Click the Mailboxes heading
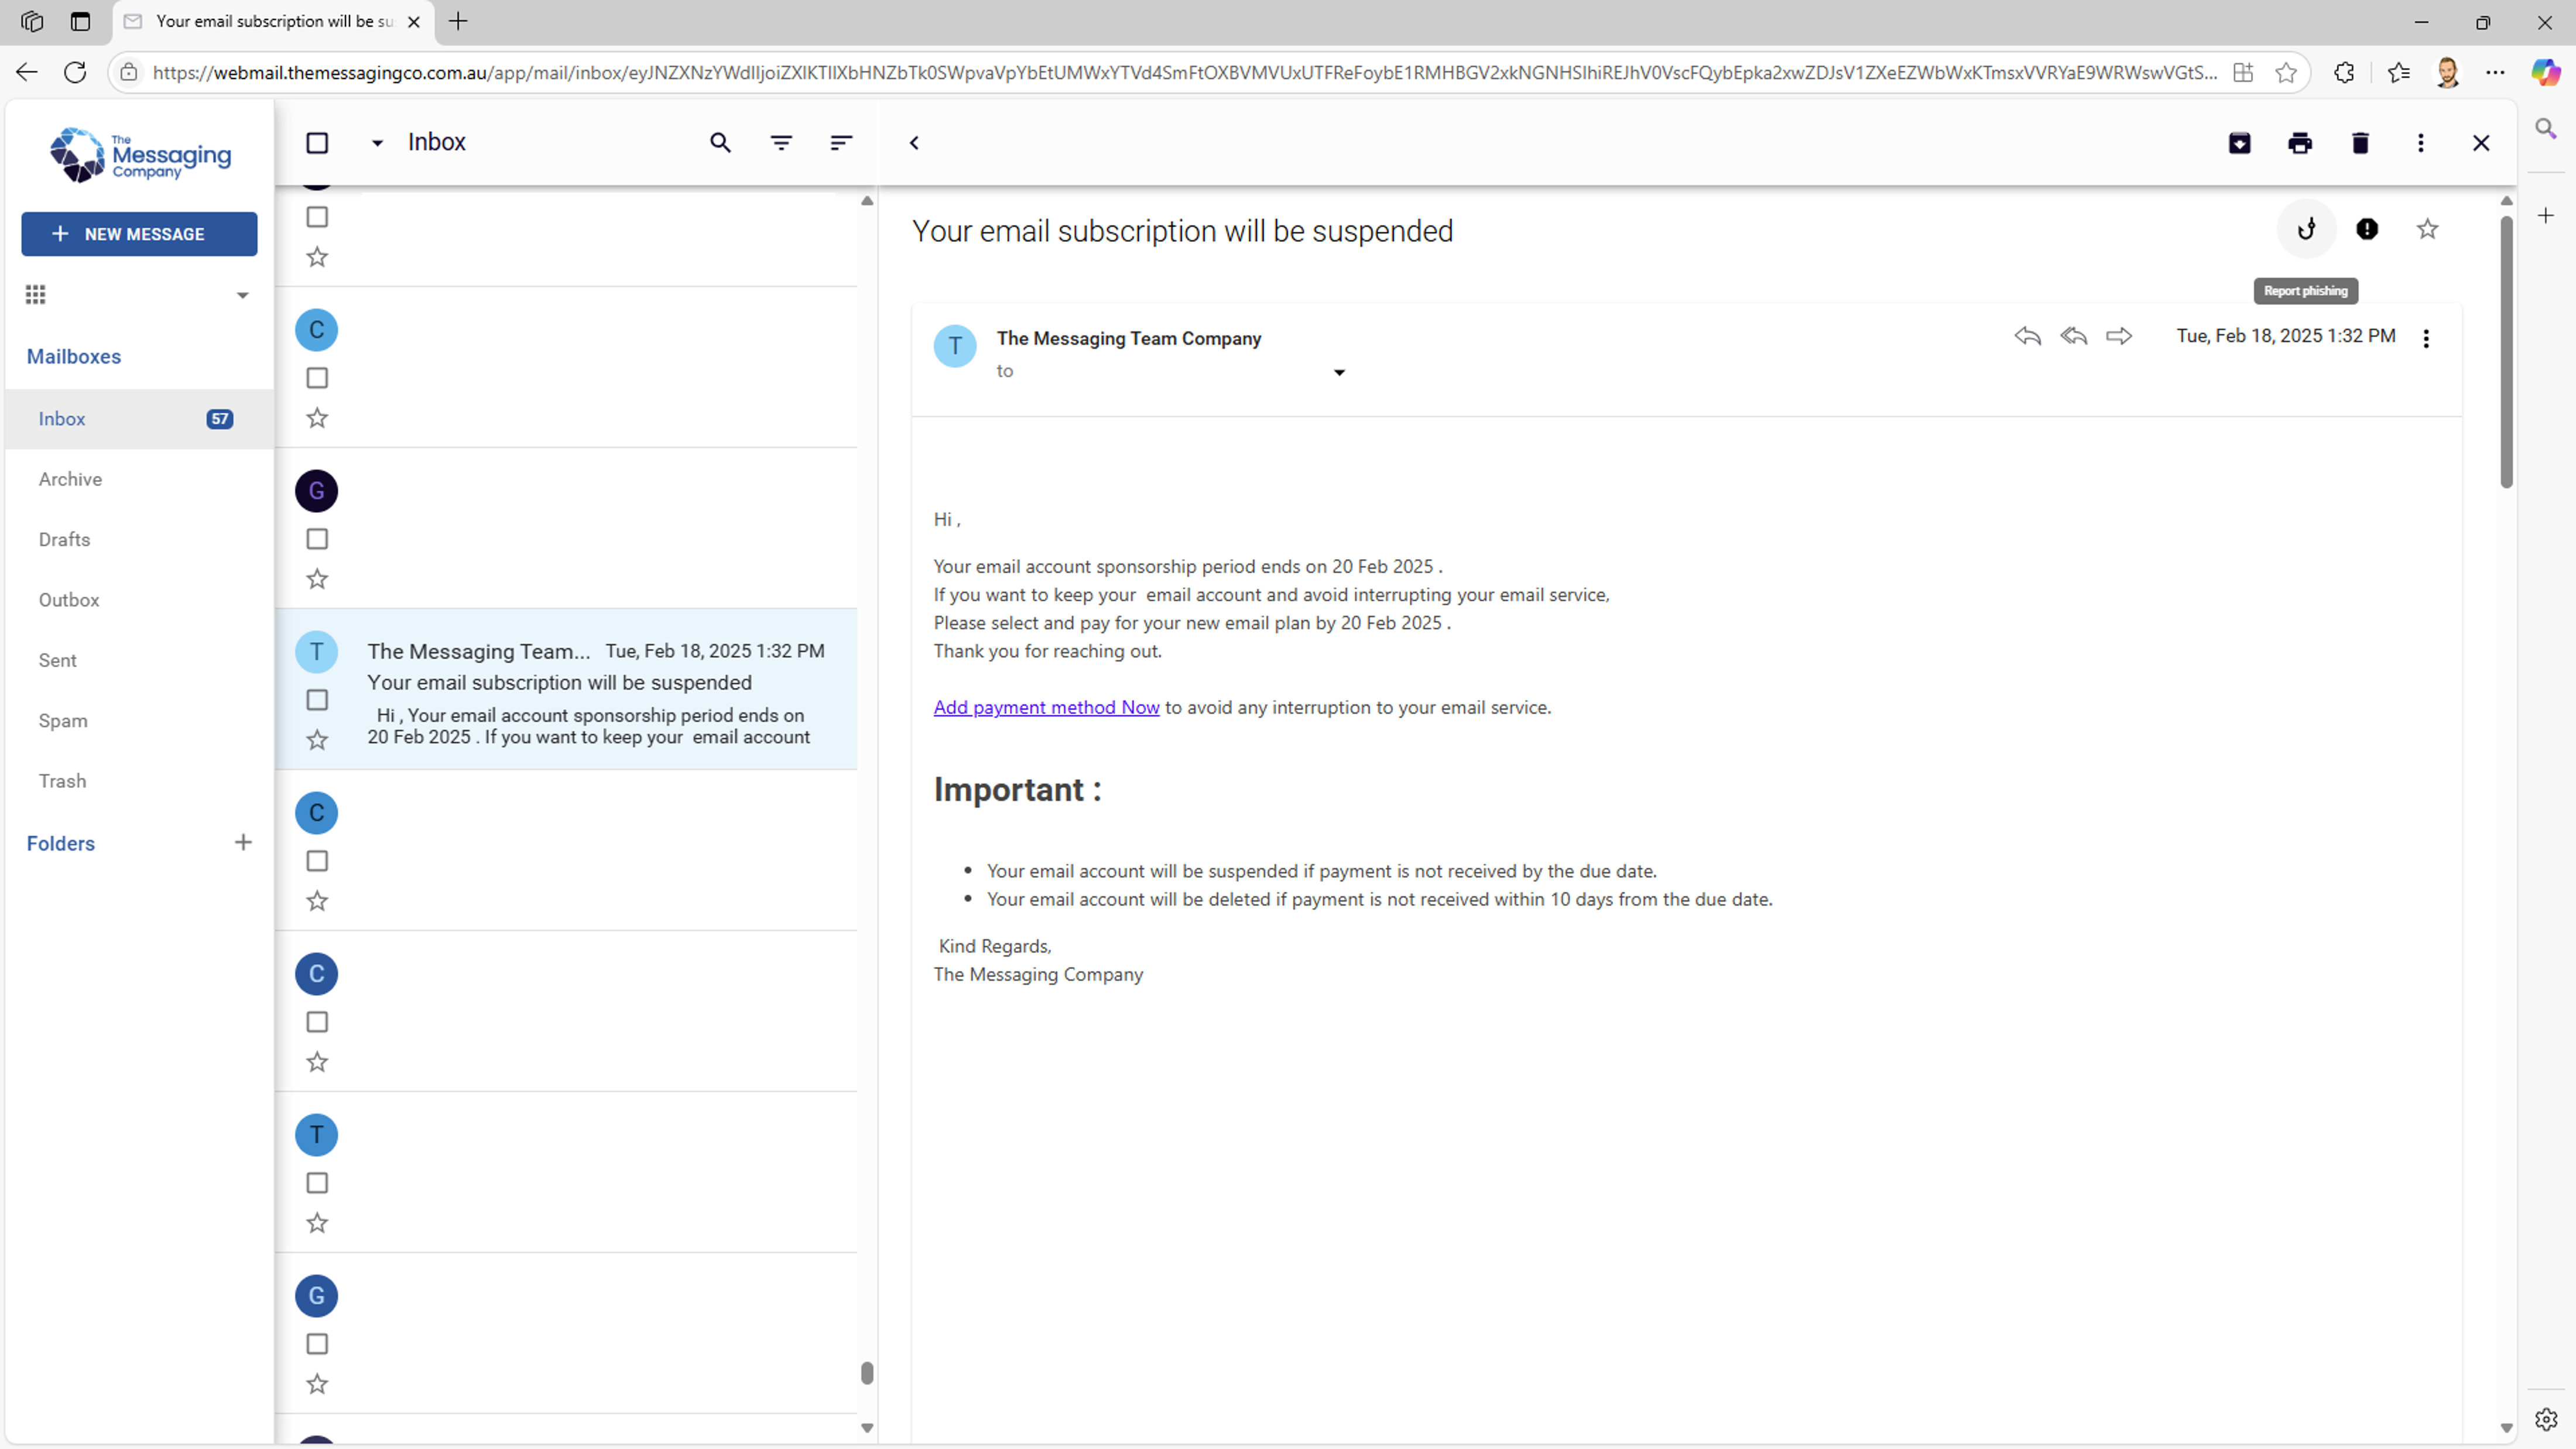This screenshot has width=2576, height=1449. point(74,357)
